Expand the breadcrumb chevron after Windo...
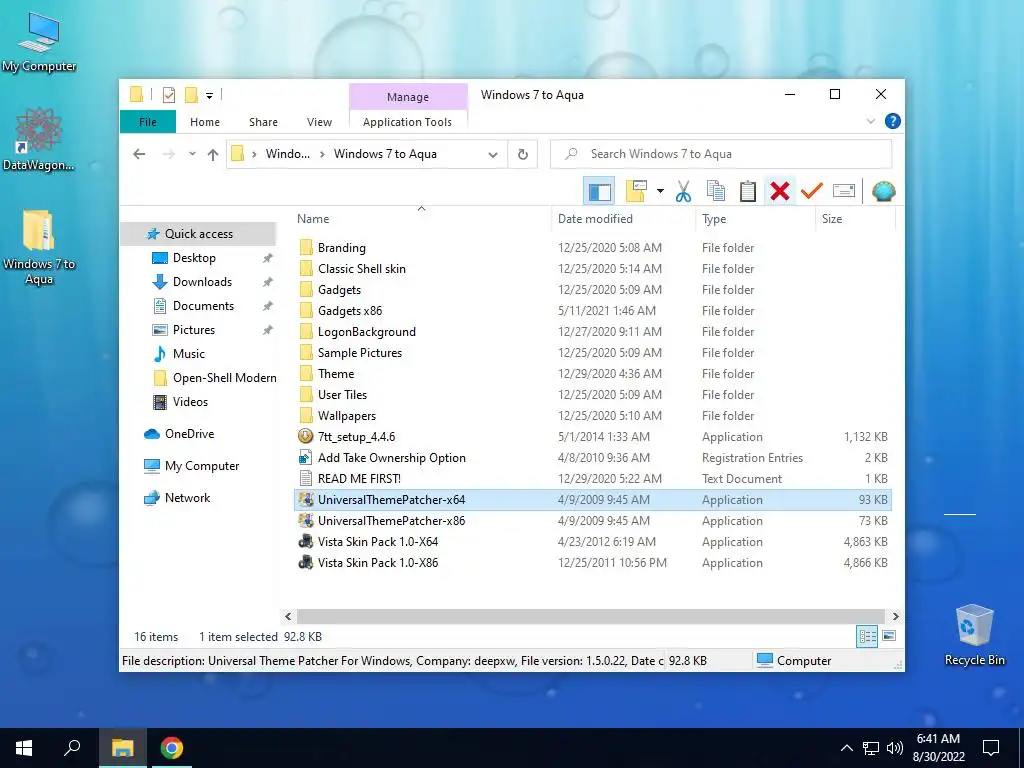This screenshot has height=768, width=1024. point(322,154)
